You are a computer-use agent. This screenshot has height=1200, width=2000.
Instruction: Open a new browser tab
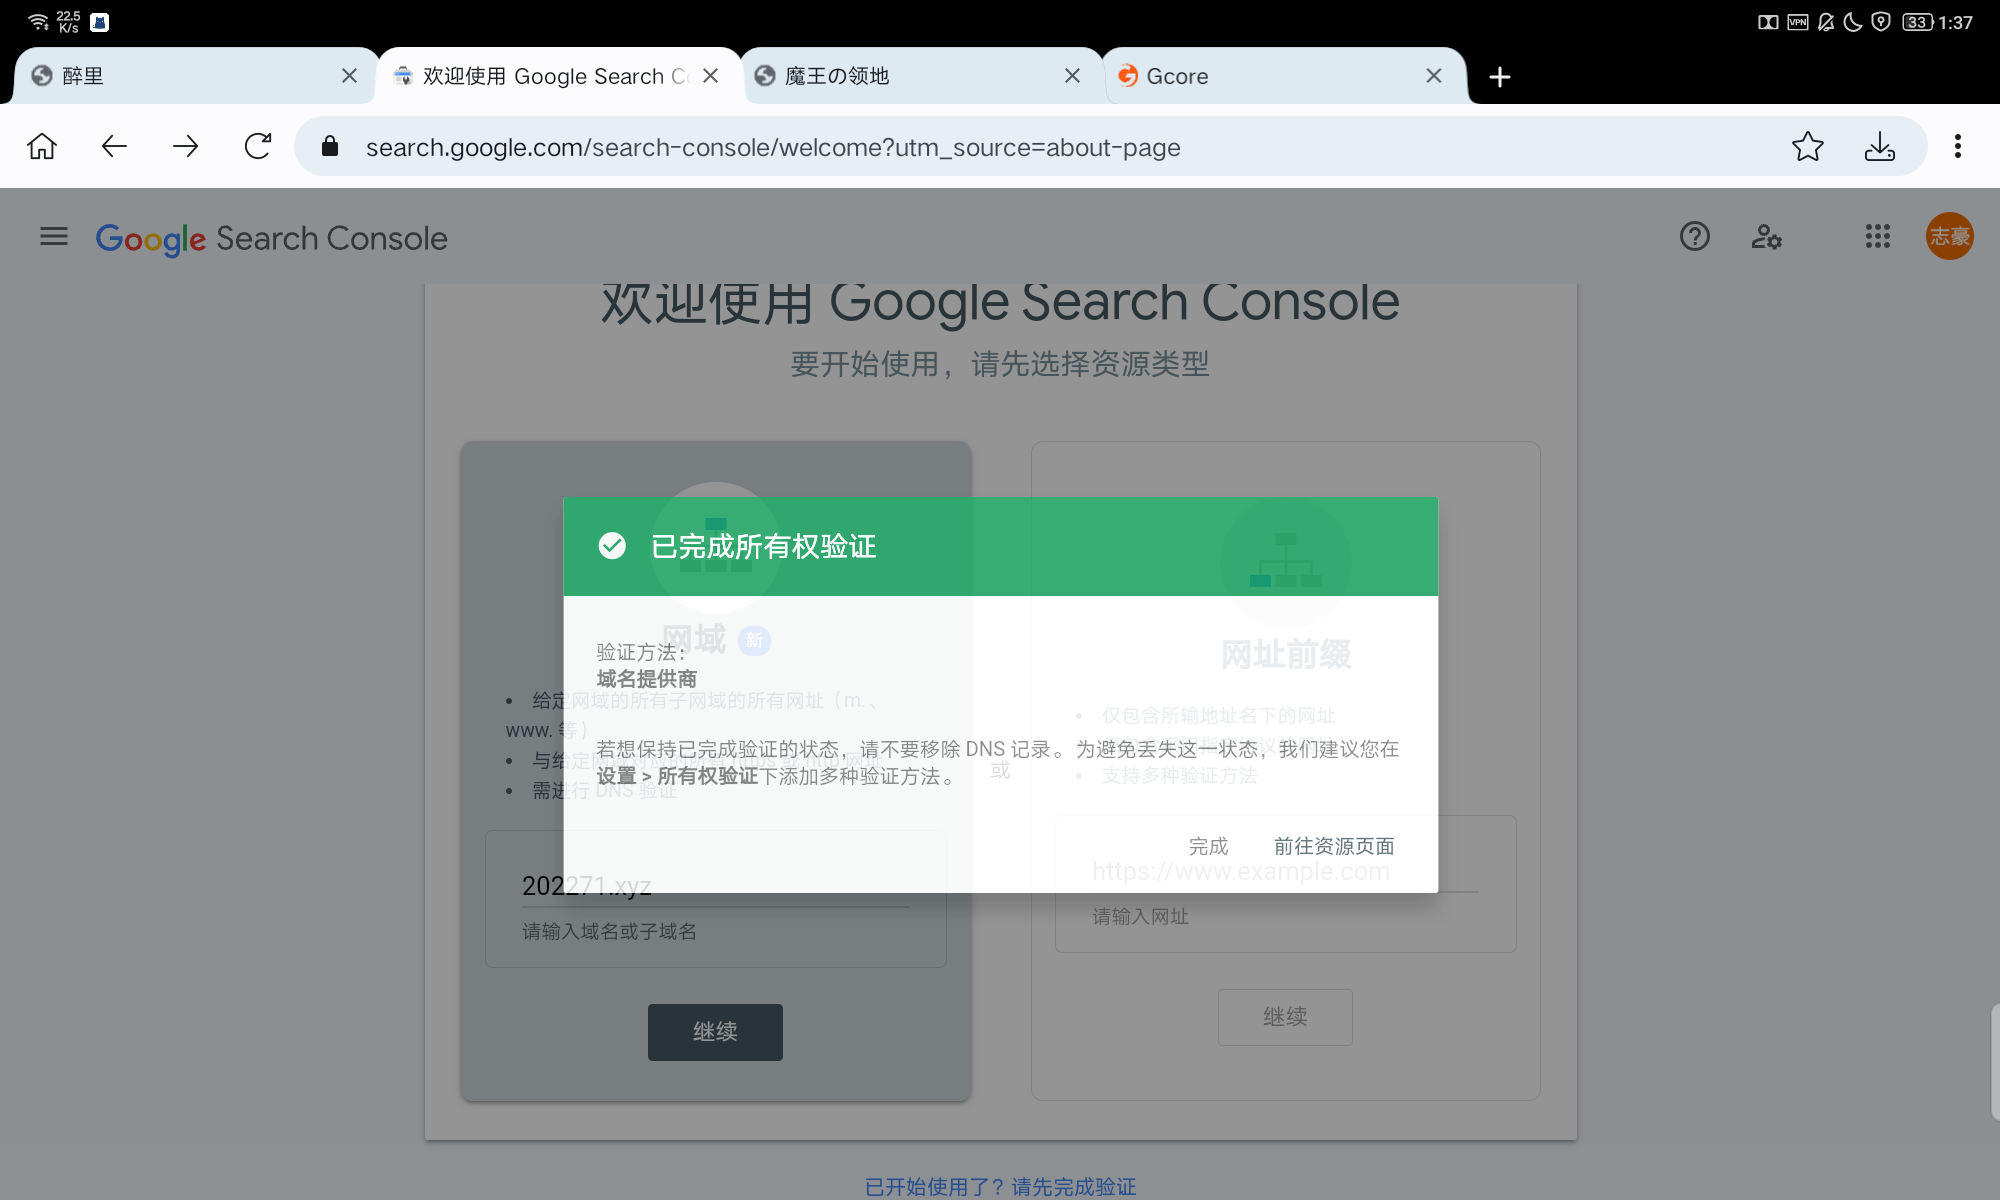[1499, 77]
